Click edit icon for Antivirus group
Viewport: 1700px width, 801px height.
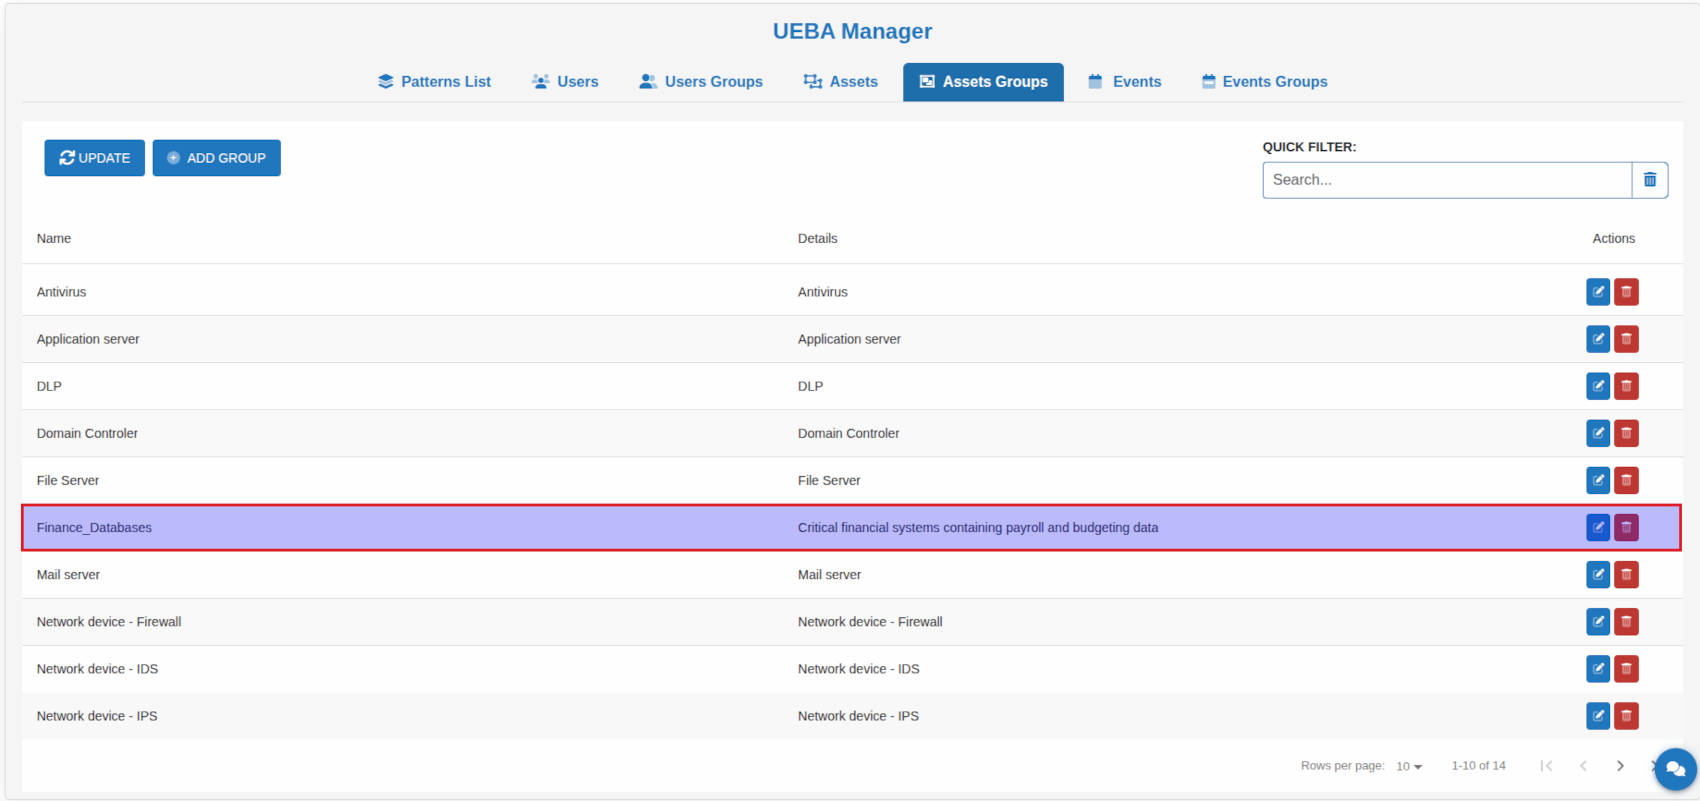[x=1597, y=292]
